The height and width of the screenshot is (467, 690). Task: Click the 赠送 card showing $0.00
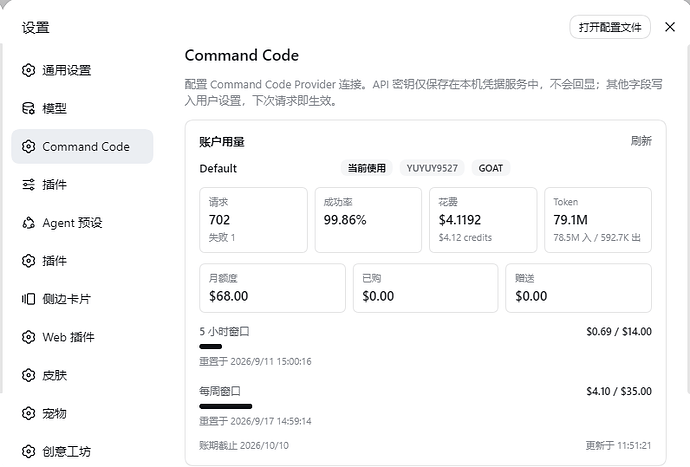[579, 288]
